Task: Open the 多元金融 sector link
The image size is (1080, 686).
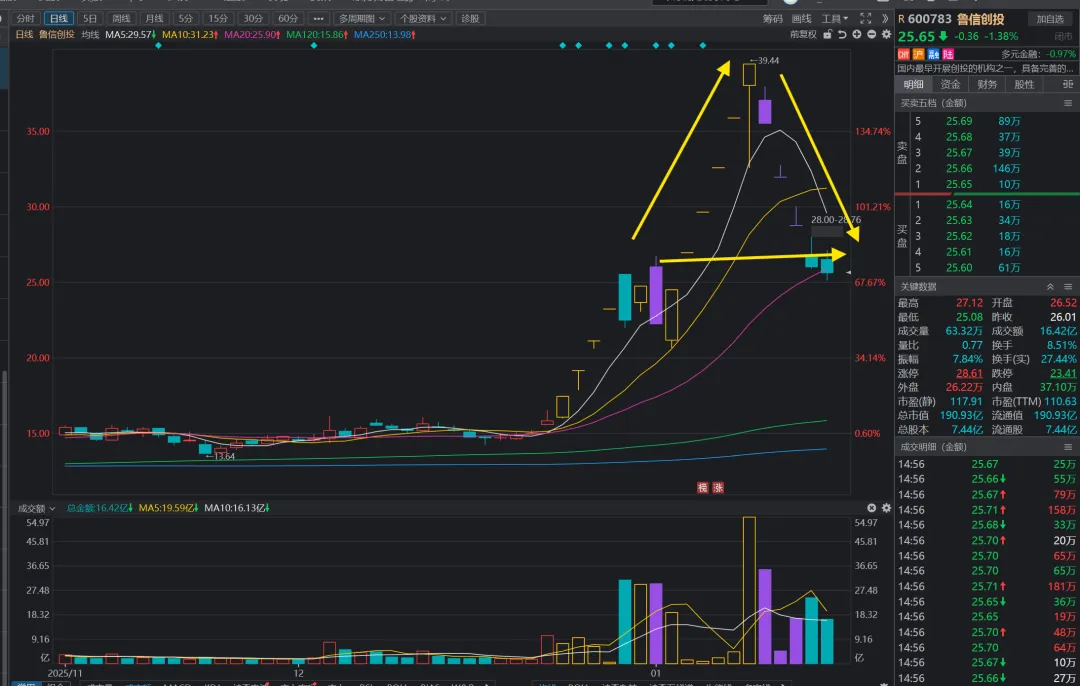Action: tap(1020, 54)
